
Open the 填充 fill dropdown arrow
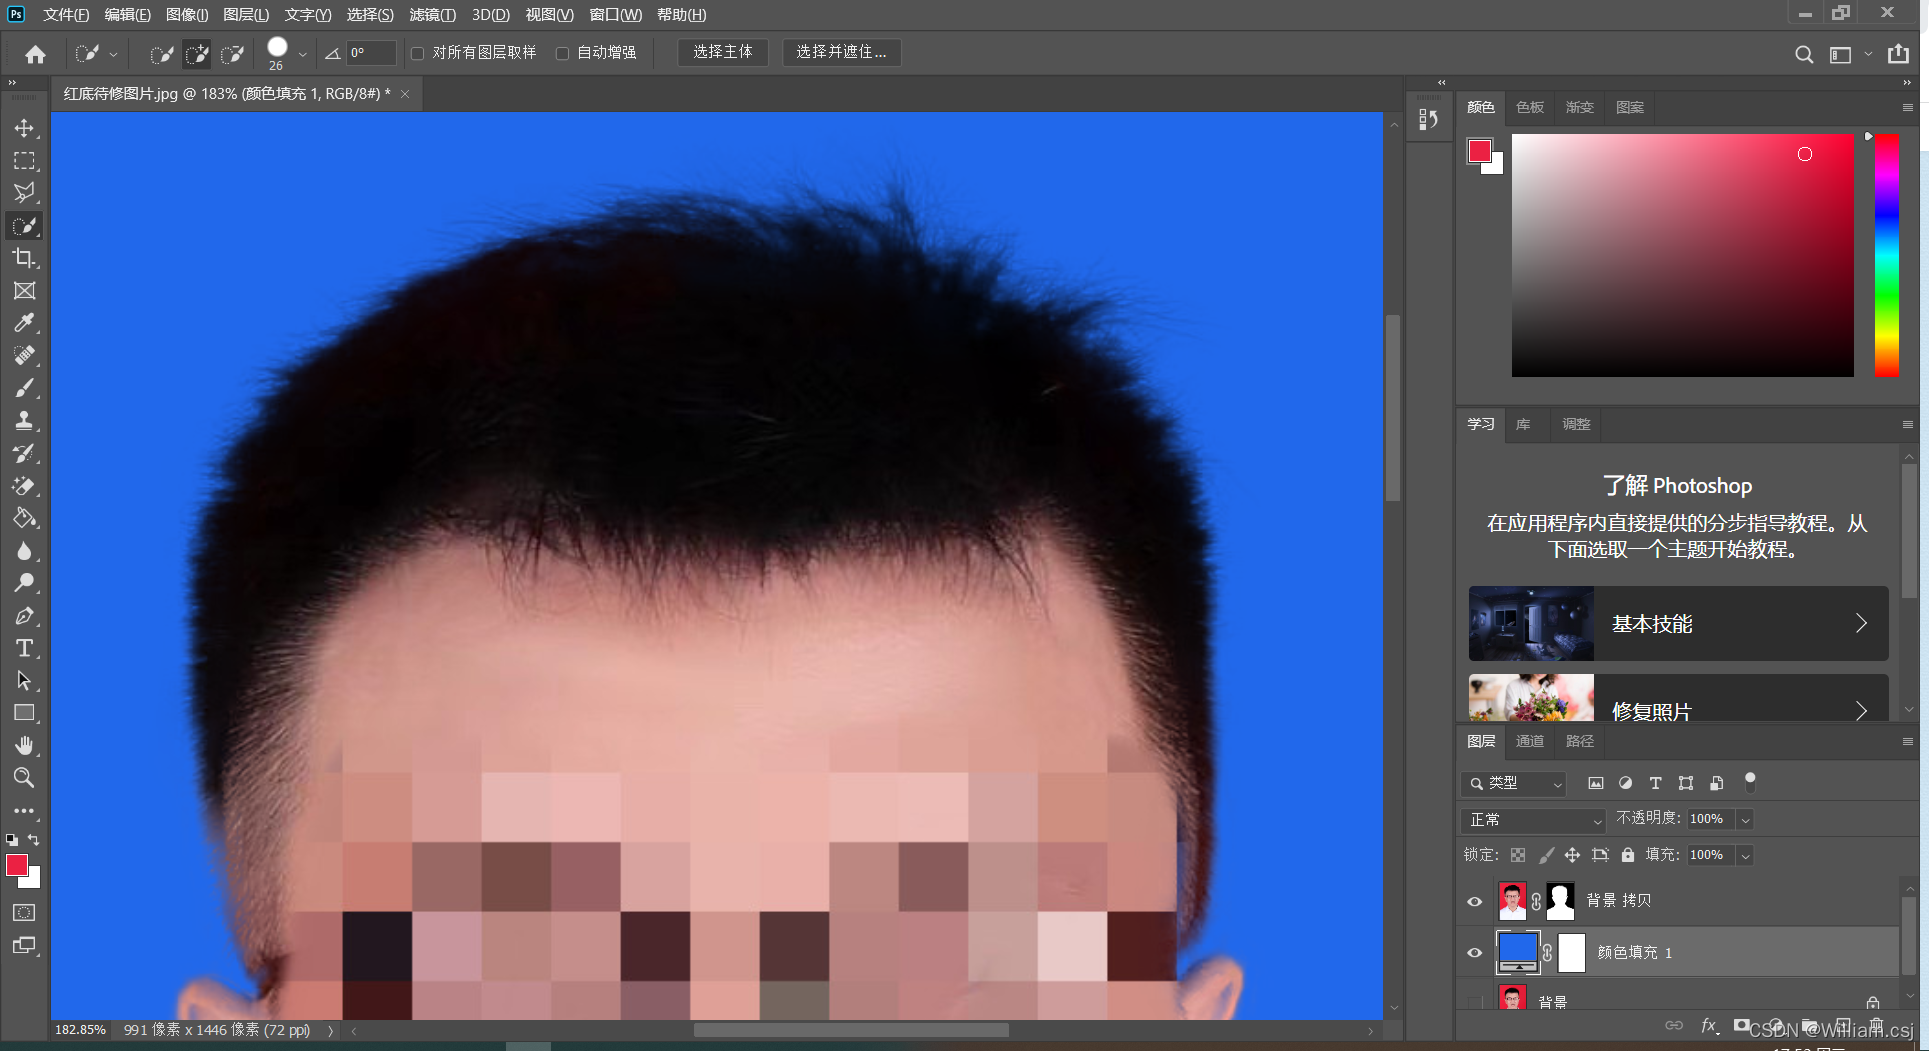click(1745, 855)
